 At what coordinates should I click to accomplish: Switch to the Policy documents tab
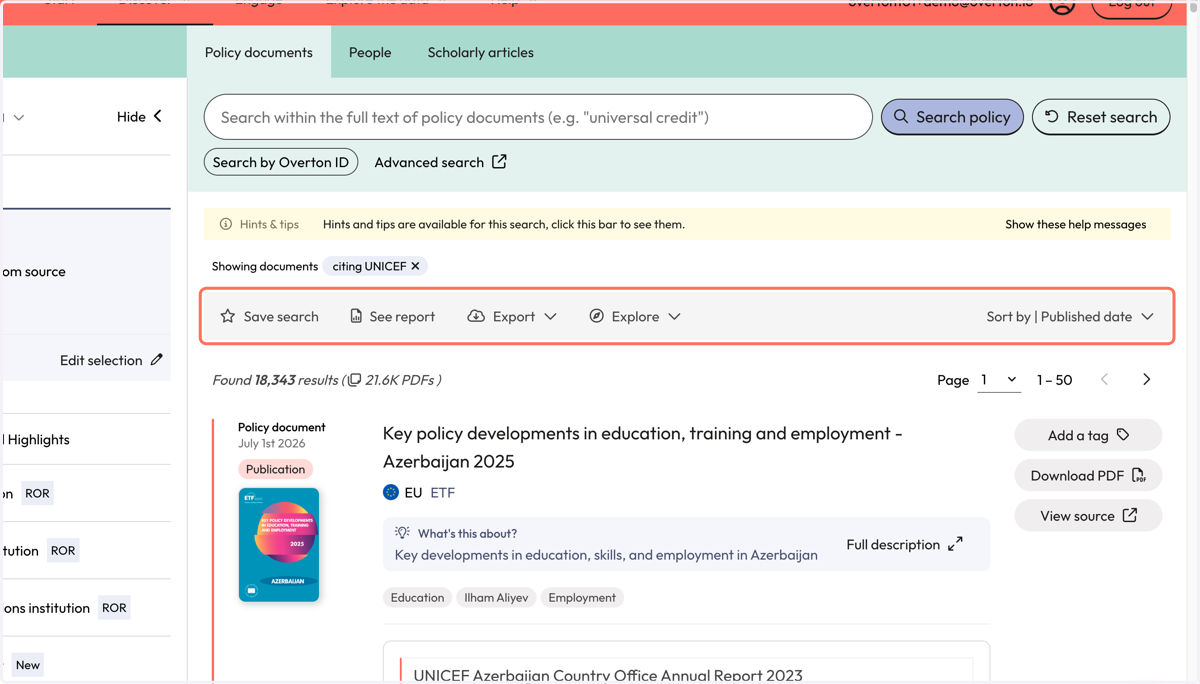coord(259,52)
